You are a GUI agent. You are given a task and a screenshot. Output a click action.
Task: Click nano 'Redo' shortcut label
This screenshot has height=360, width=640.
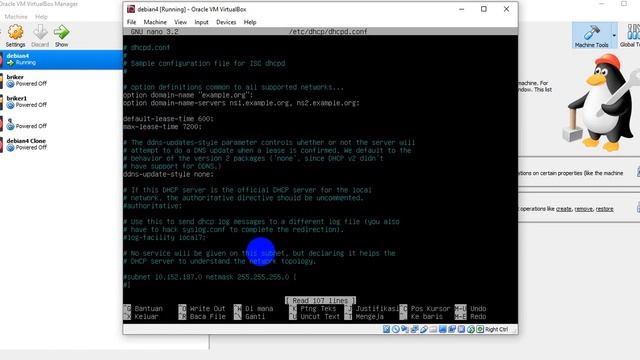pyautogui.click(x=478, y=316)
